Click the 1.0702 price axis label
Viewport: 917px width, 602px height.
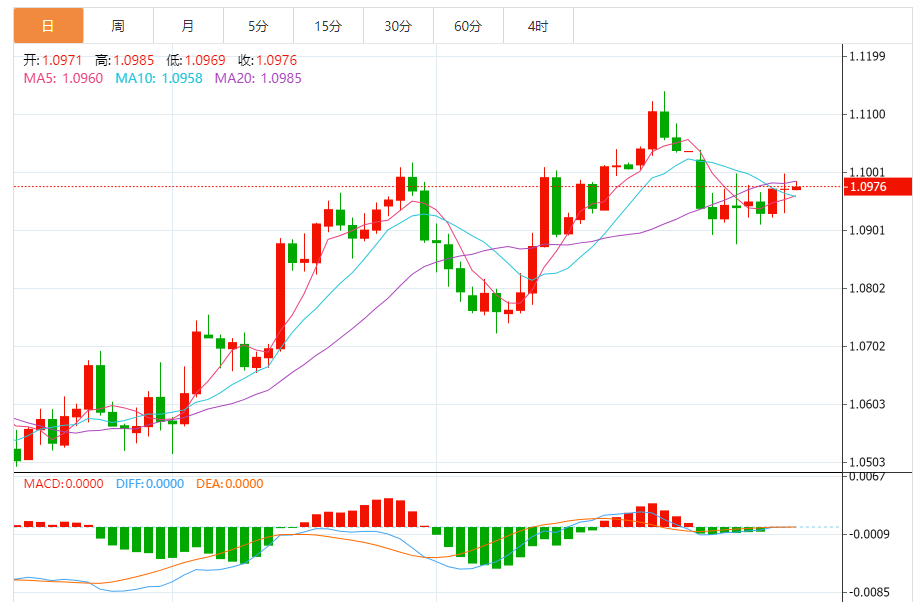(x=867, y=346)
